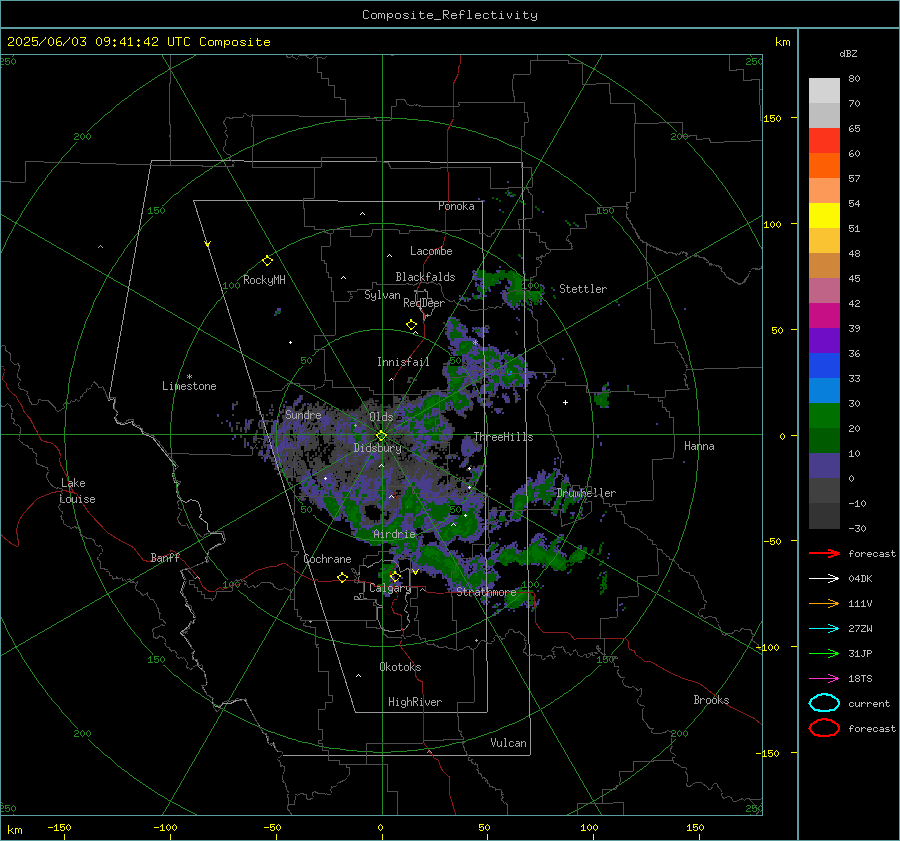Click the Composite_Reflectivity title
The width and height of the screenshot is (900, 841).
(x=450, y=15)
